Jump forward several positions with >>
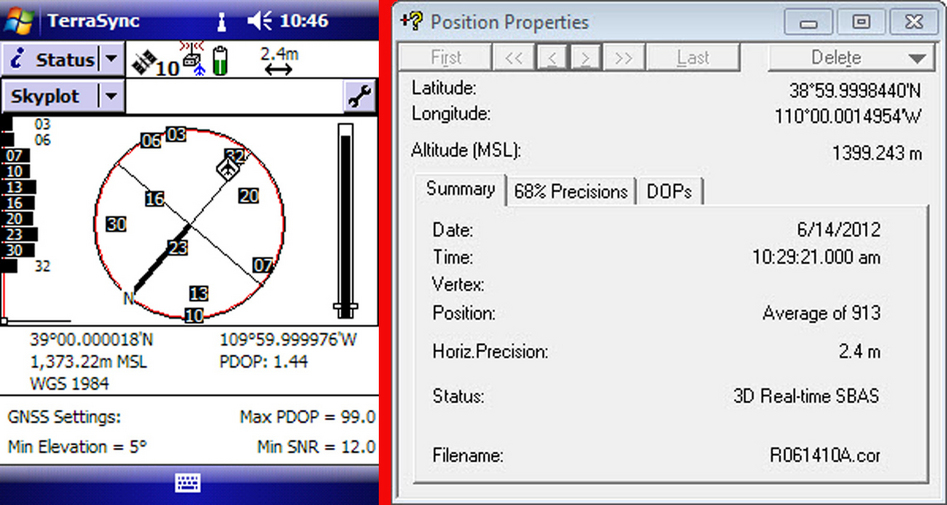The image size is (947, 505). pyautogui.click(x=623, y=58)
